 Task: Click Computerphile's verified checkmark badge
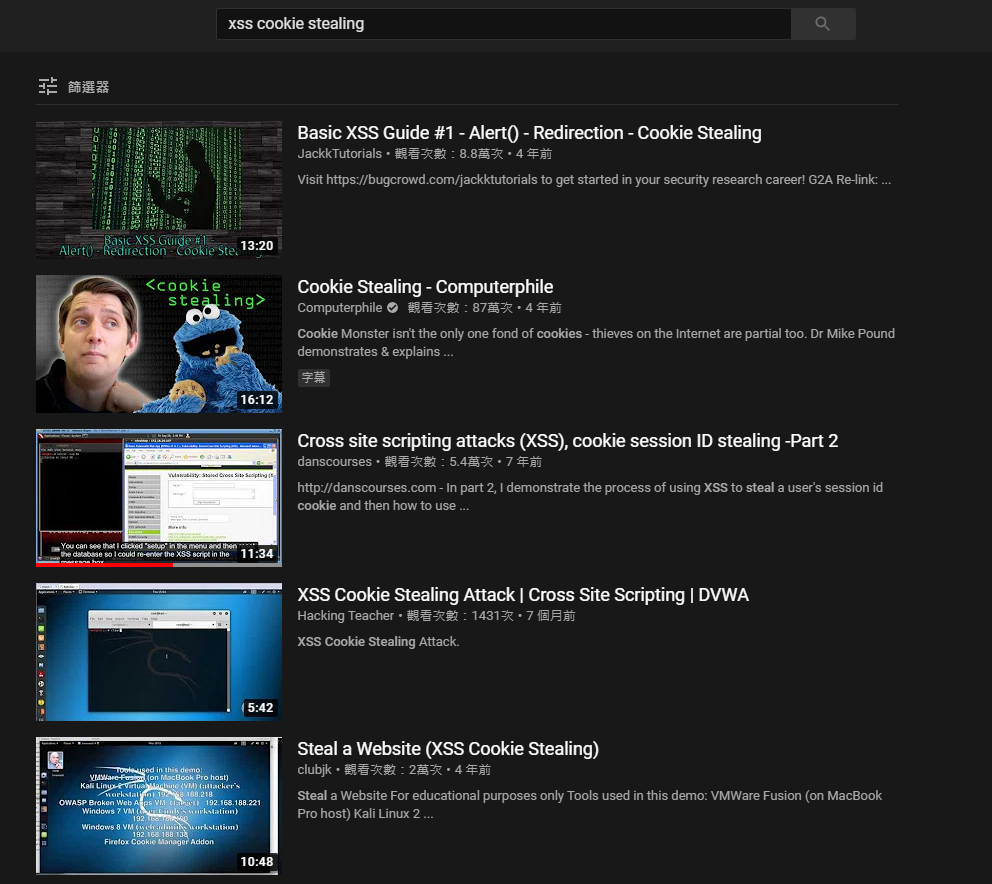tap(392, 308)
